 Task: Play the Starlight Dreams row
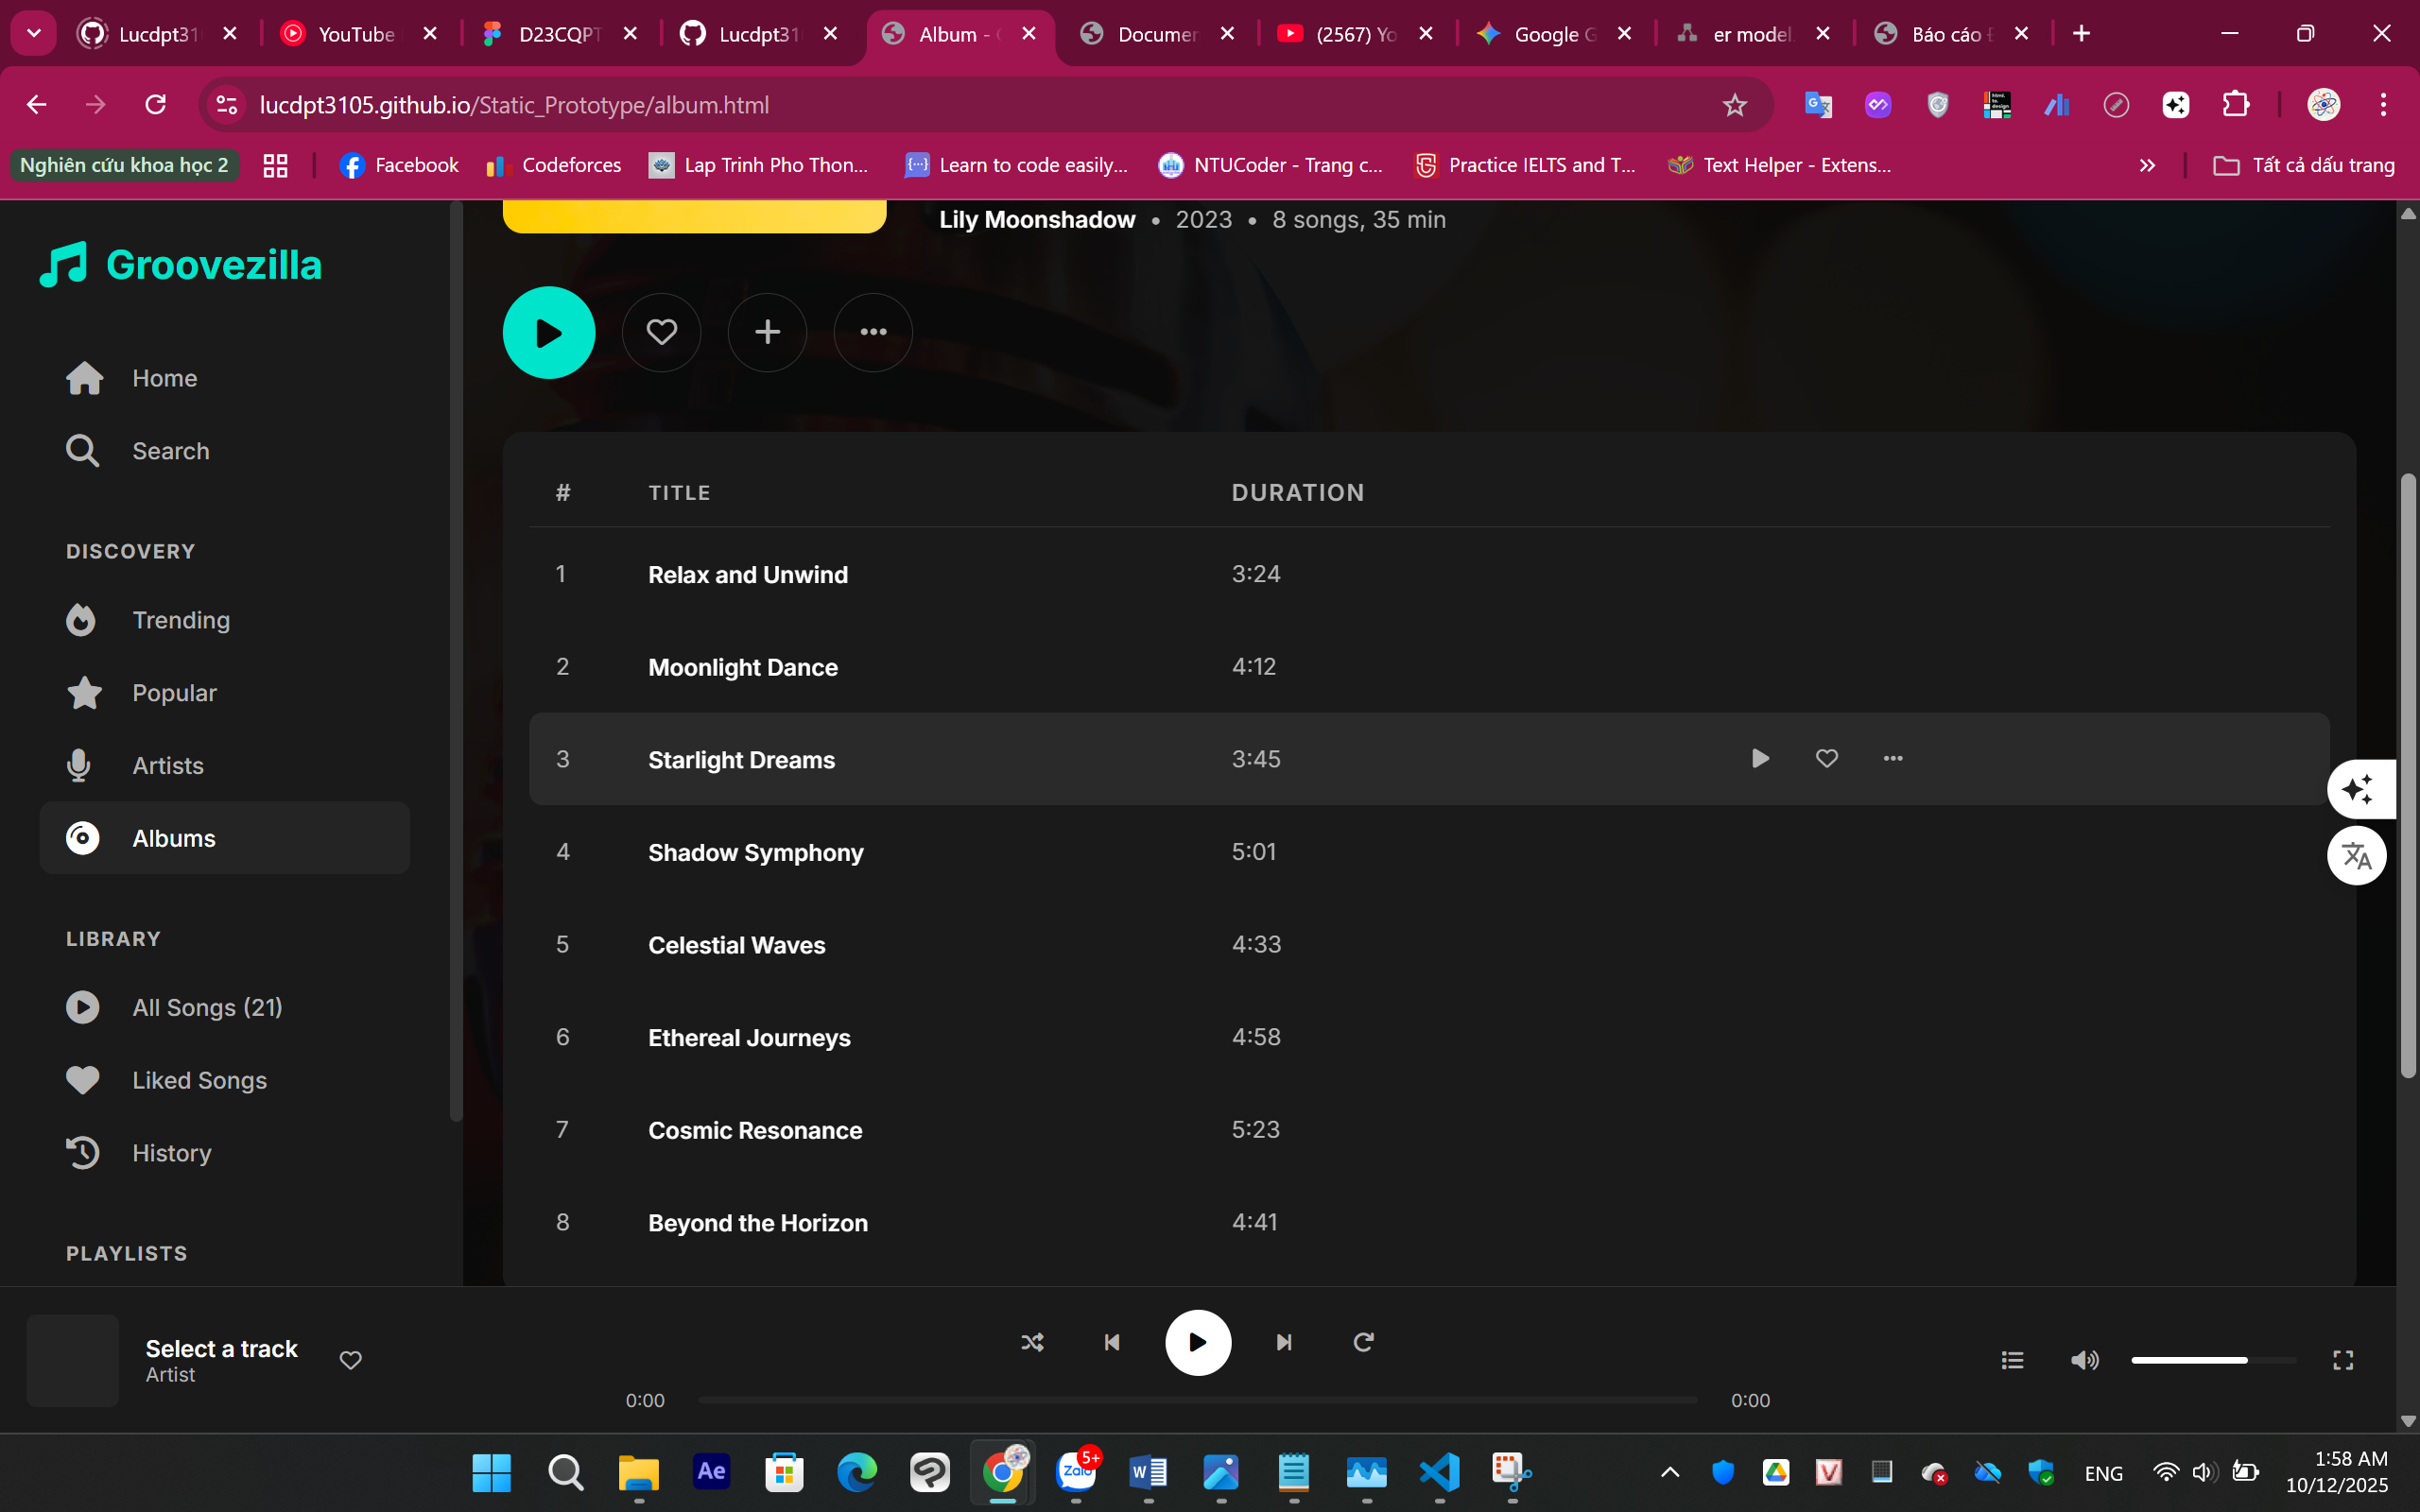(x=1760, y=759)
